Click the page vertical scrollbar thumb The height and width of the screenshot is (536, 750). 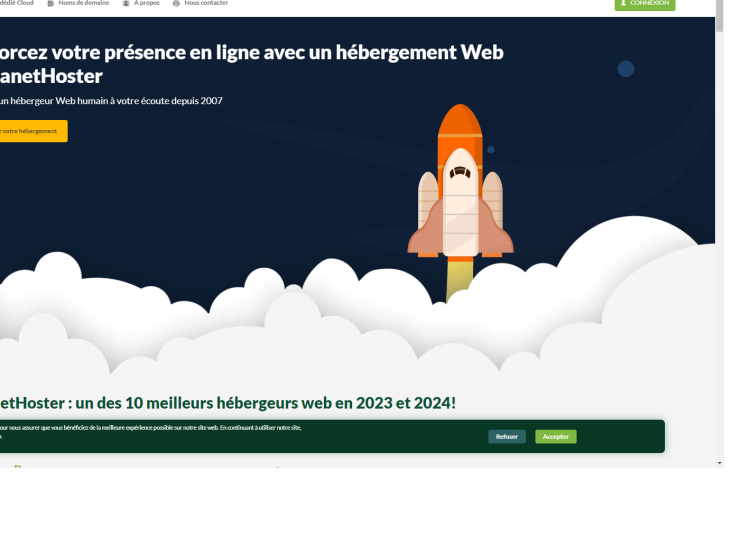tap(719, 16)
